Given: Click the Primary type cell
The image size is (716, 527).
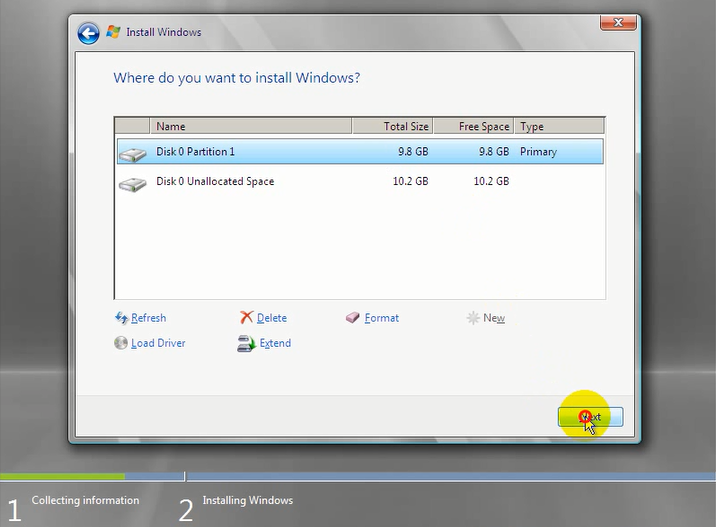Looking at the screenshot, I should pyautogui.click(x=538, y=152).
